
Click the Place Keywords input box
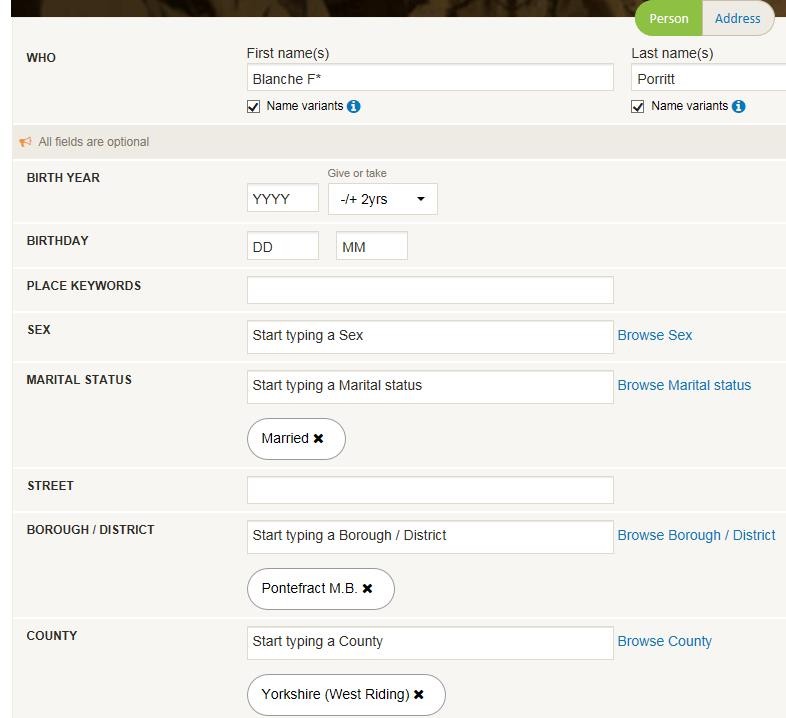[430, 290]
